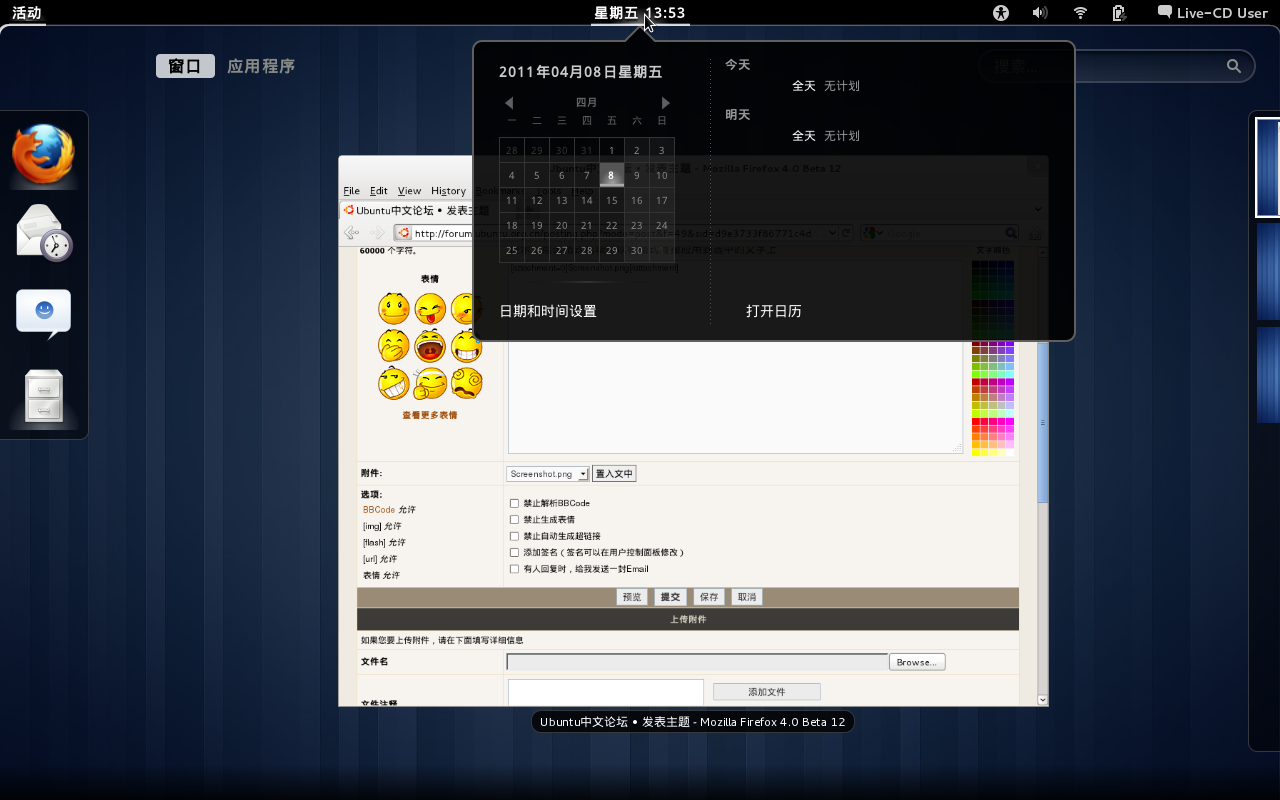Open 查看更多表情 link
The width and height of the screenshot is (1280, 800).
tap(430, 415)
